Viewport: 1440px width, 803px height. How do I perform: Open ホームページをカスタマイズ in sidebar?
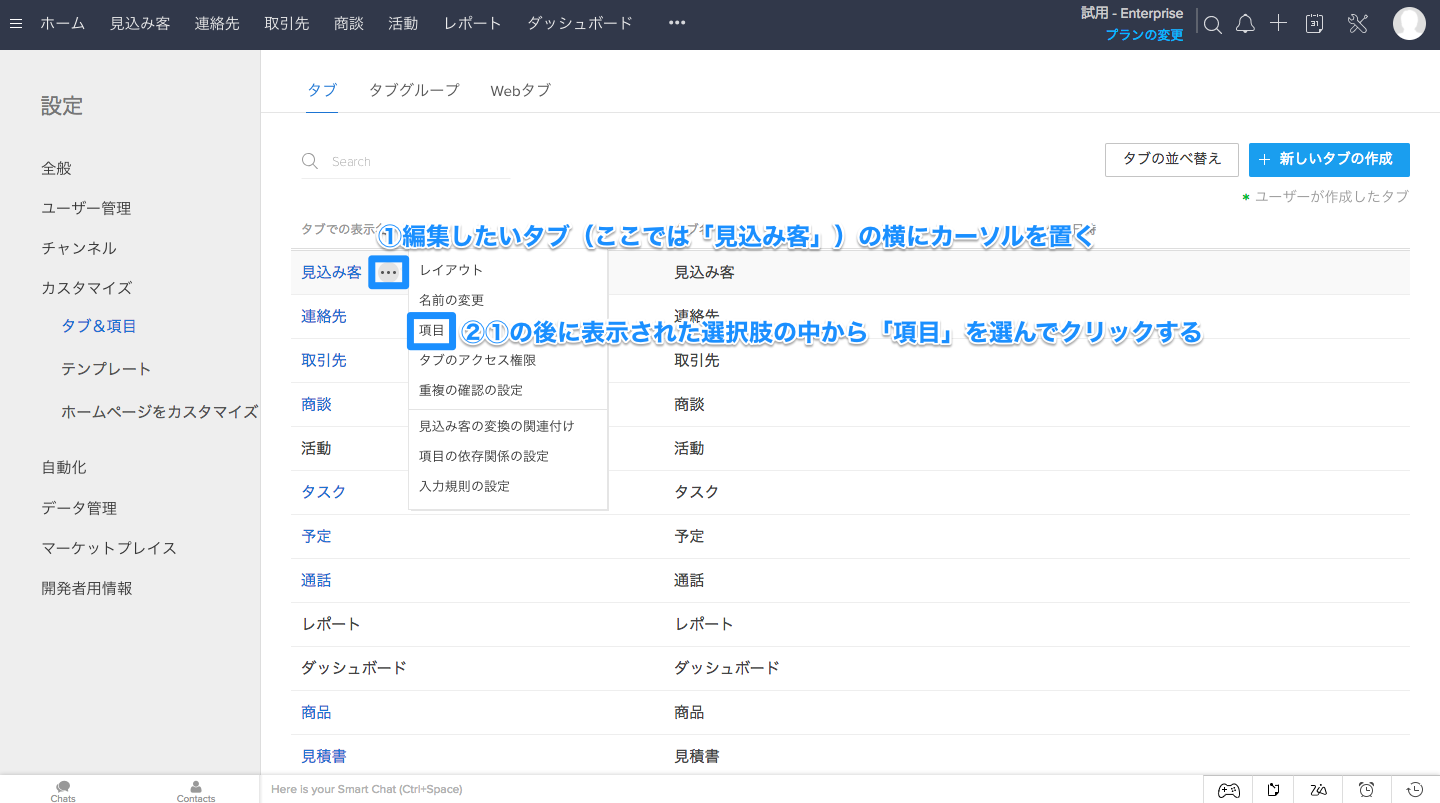pyautogui.click(x=159, y=411)
